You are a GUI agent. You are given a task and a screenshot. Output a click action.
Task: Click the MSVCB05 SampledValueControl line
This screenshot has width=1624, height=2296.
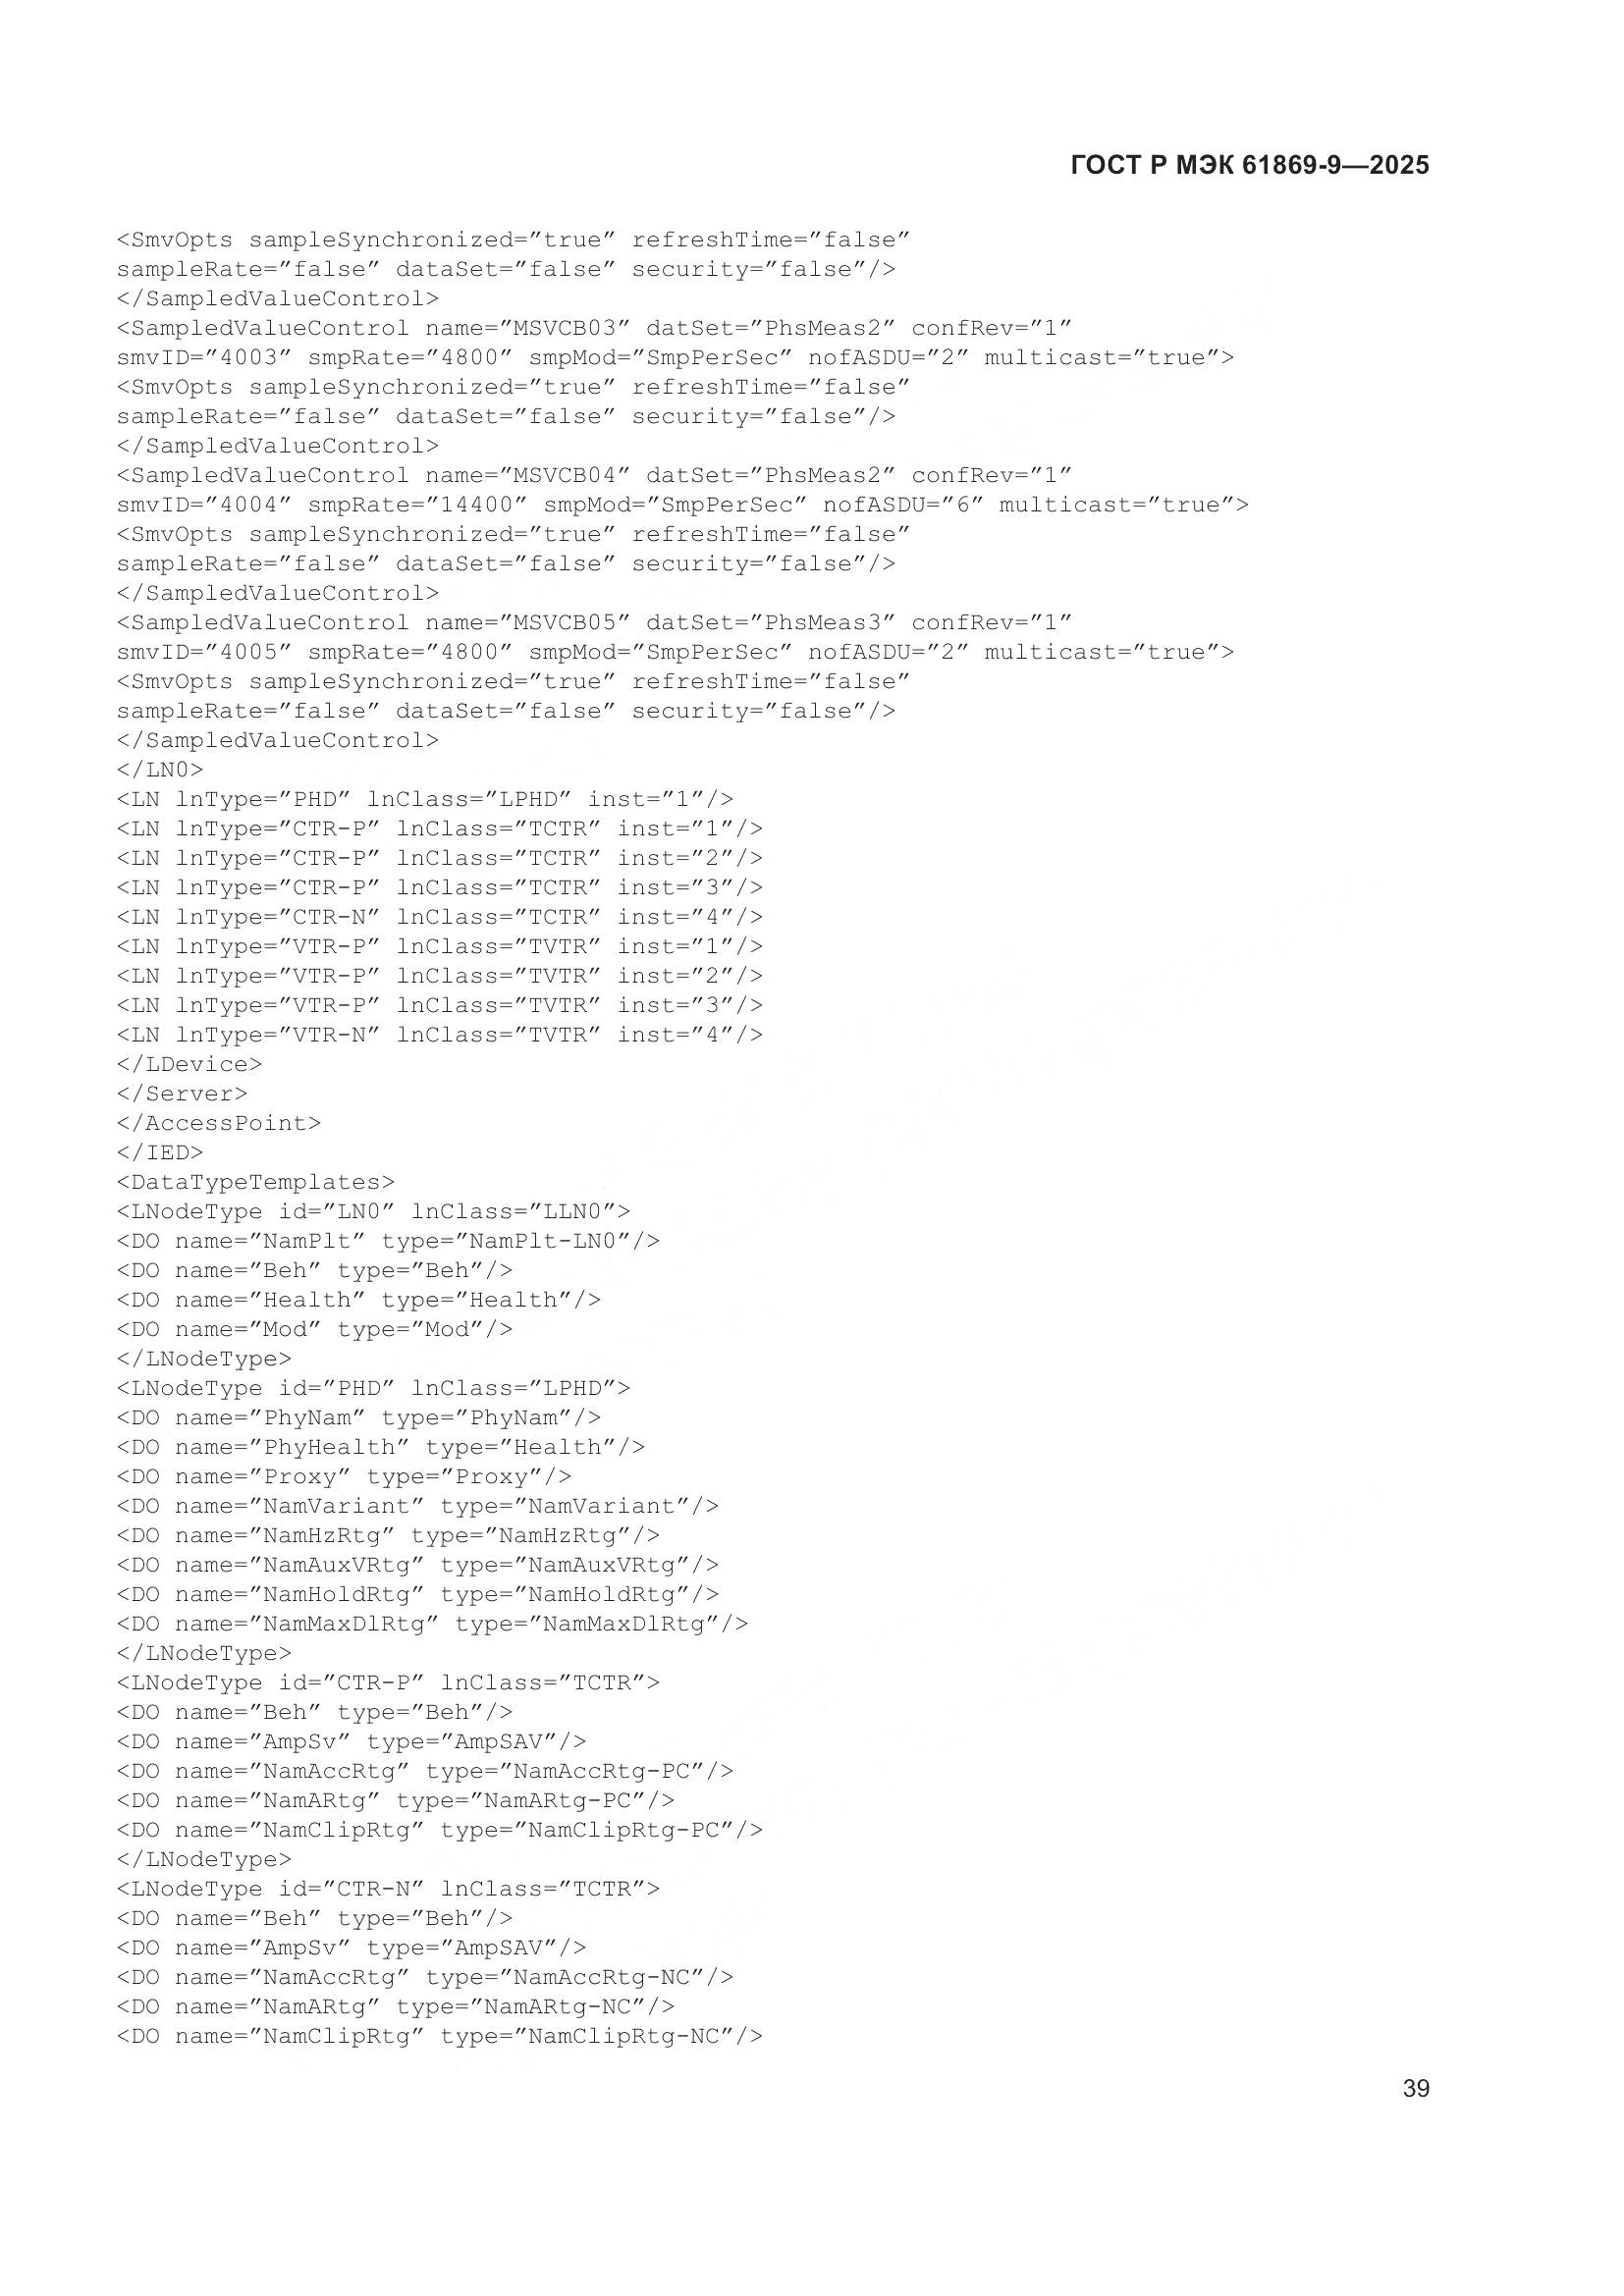tap(594, 622)
